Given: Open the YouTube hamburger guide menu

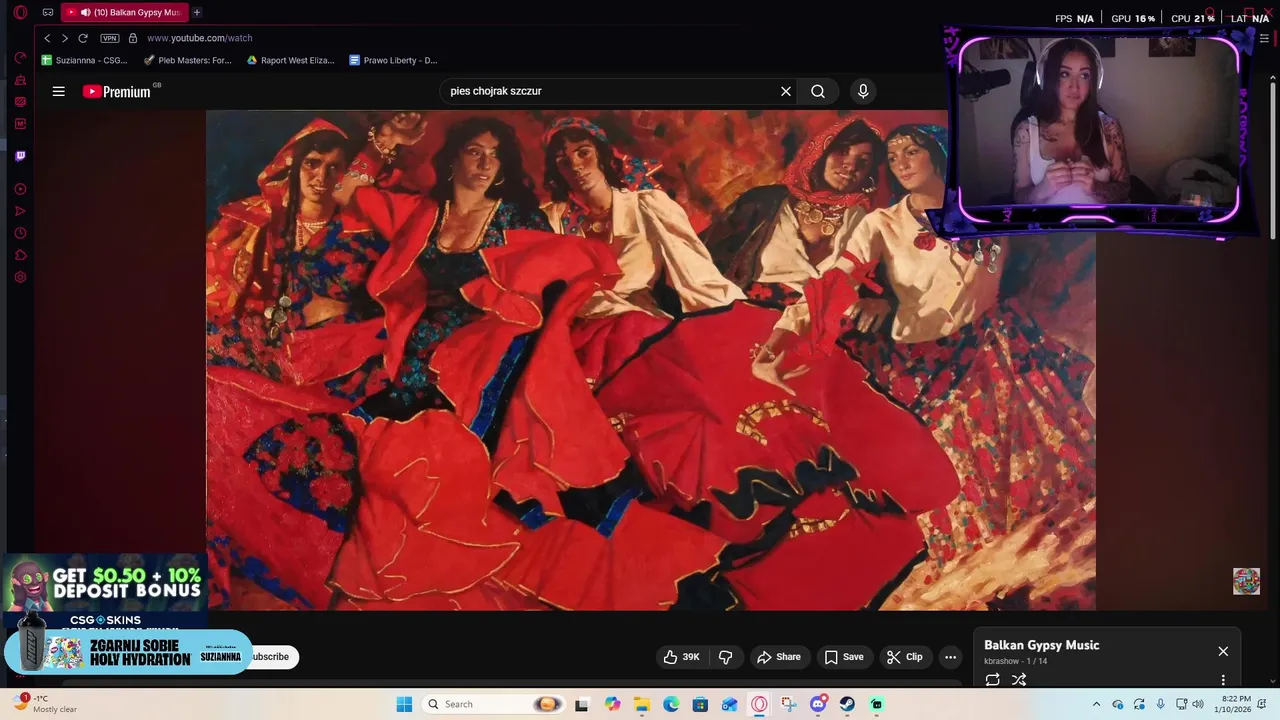Looking at the screenshot, I should point(59,91).
